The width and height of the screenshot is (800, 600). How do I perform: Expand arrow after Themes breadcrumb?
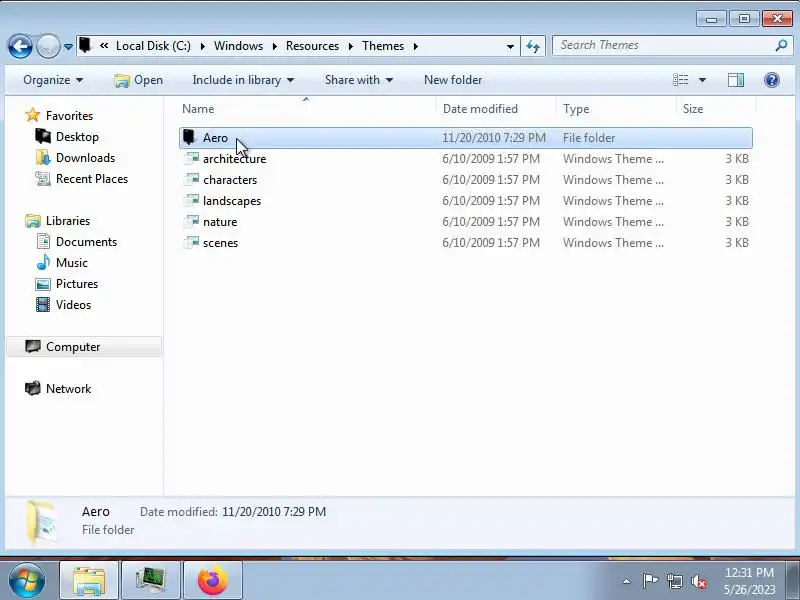click(x=416, y=46)
